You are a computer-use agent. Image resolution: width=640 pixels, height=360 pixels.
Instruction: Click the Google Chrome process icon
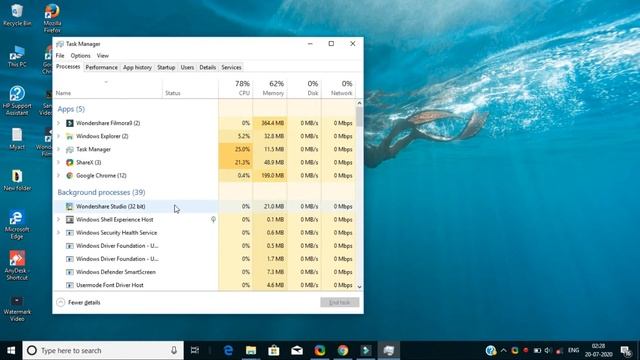pos(70,176)
